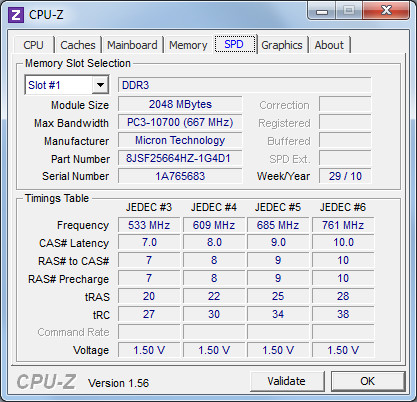The image size is (417, 402).
Task: Click the Serial Number field 1A765683
Action: tap(180, 176)
